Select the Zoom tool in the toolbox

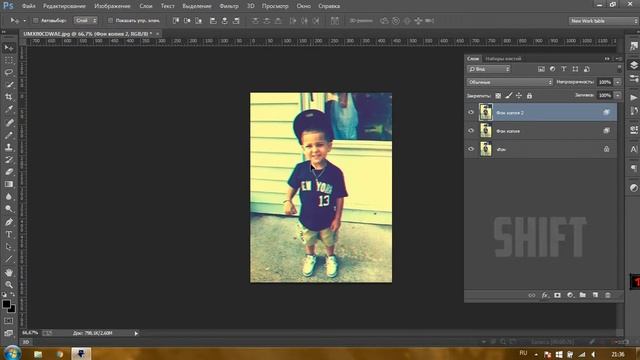9,284
